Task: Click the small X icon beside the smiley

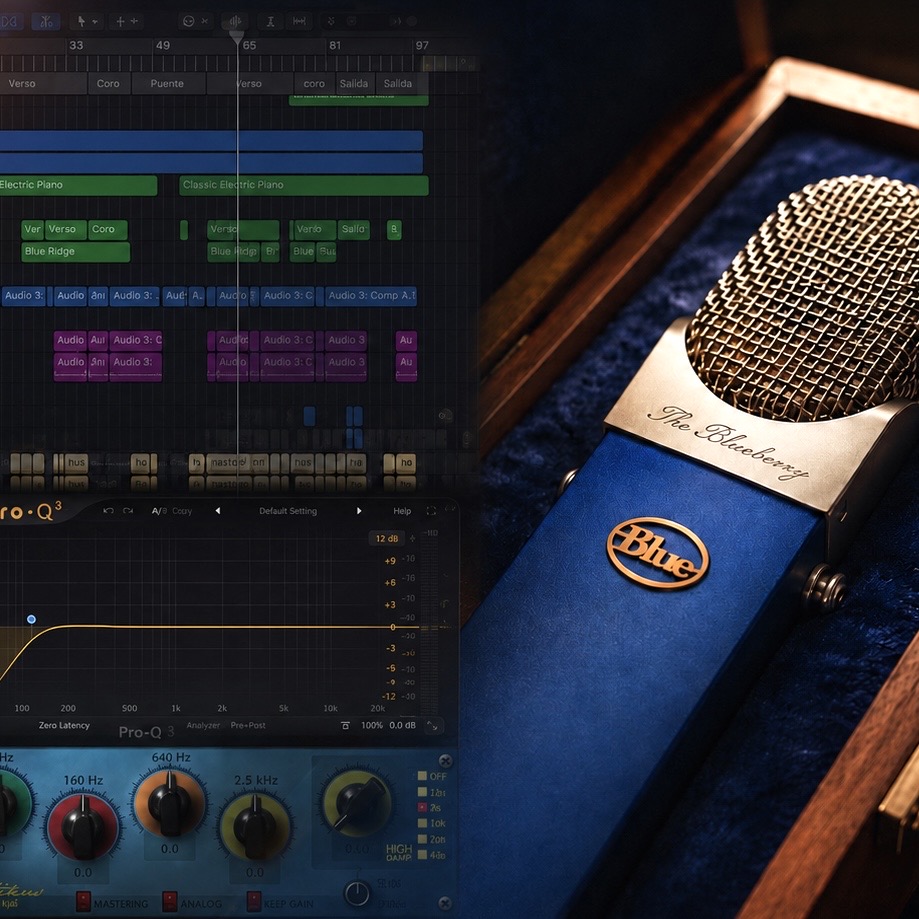Action: (x=205, y=22)
